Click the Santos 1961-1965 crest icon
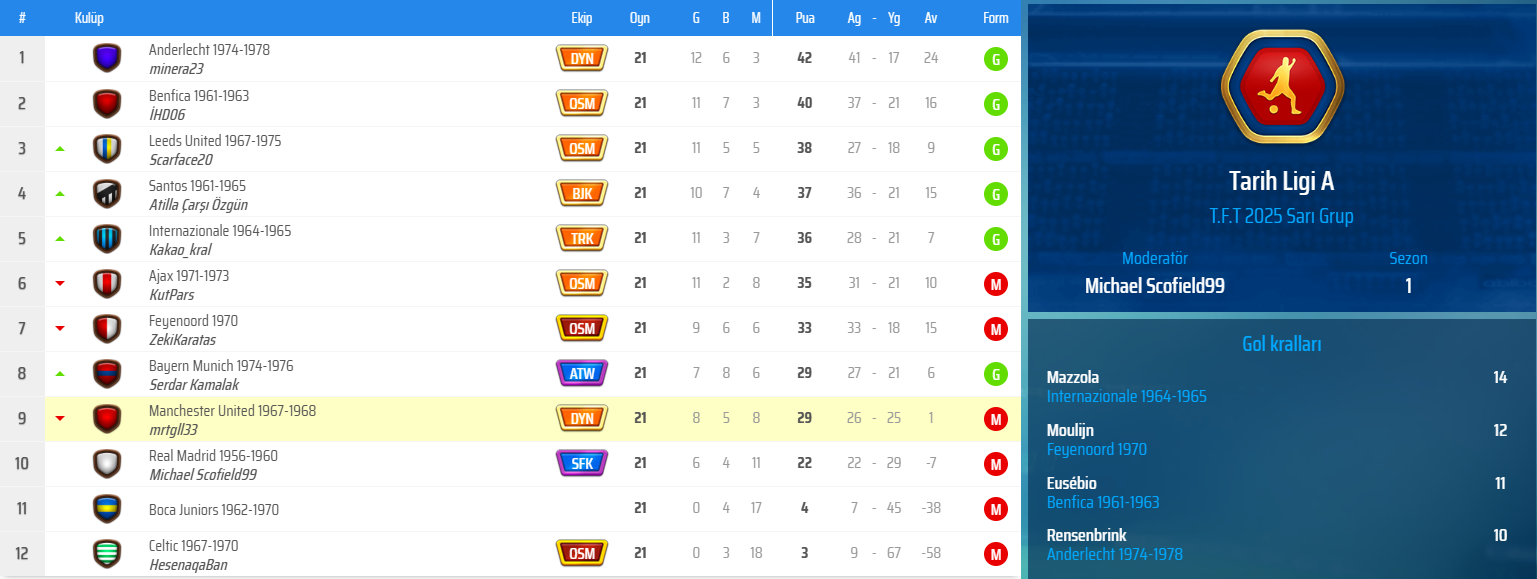Screen dimensions: 1537x579 point(107,194)
